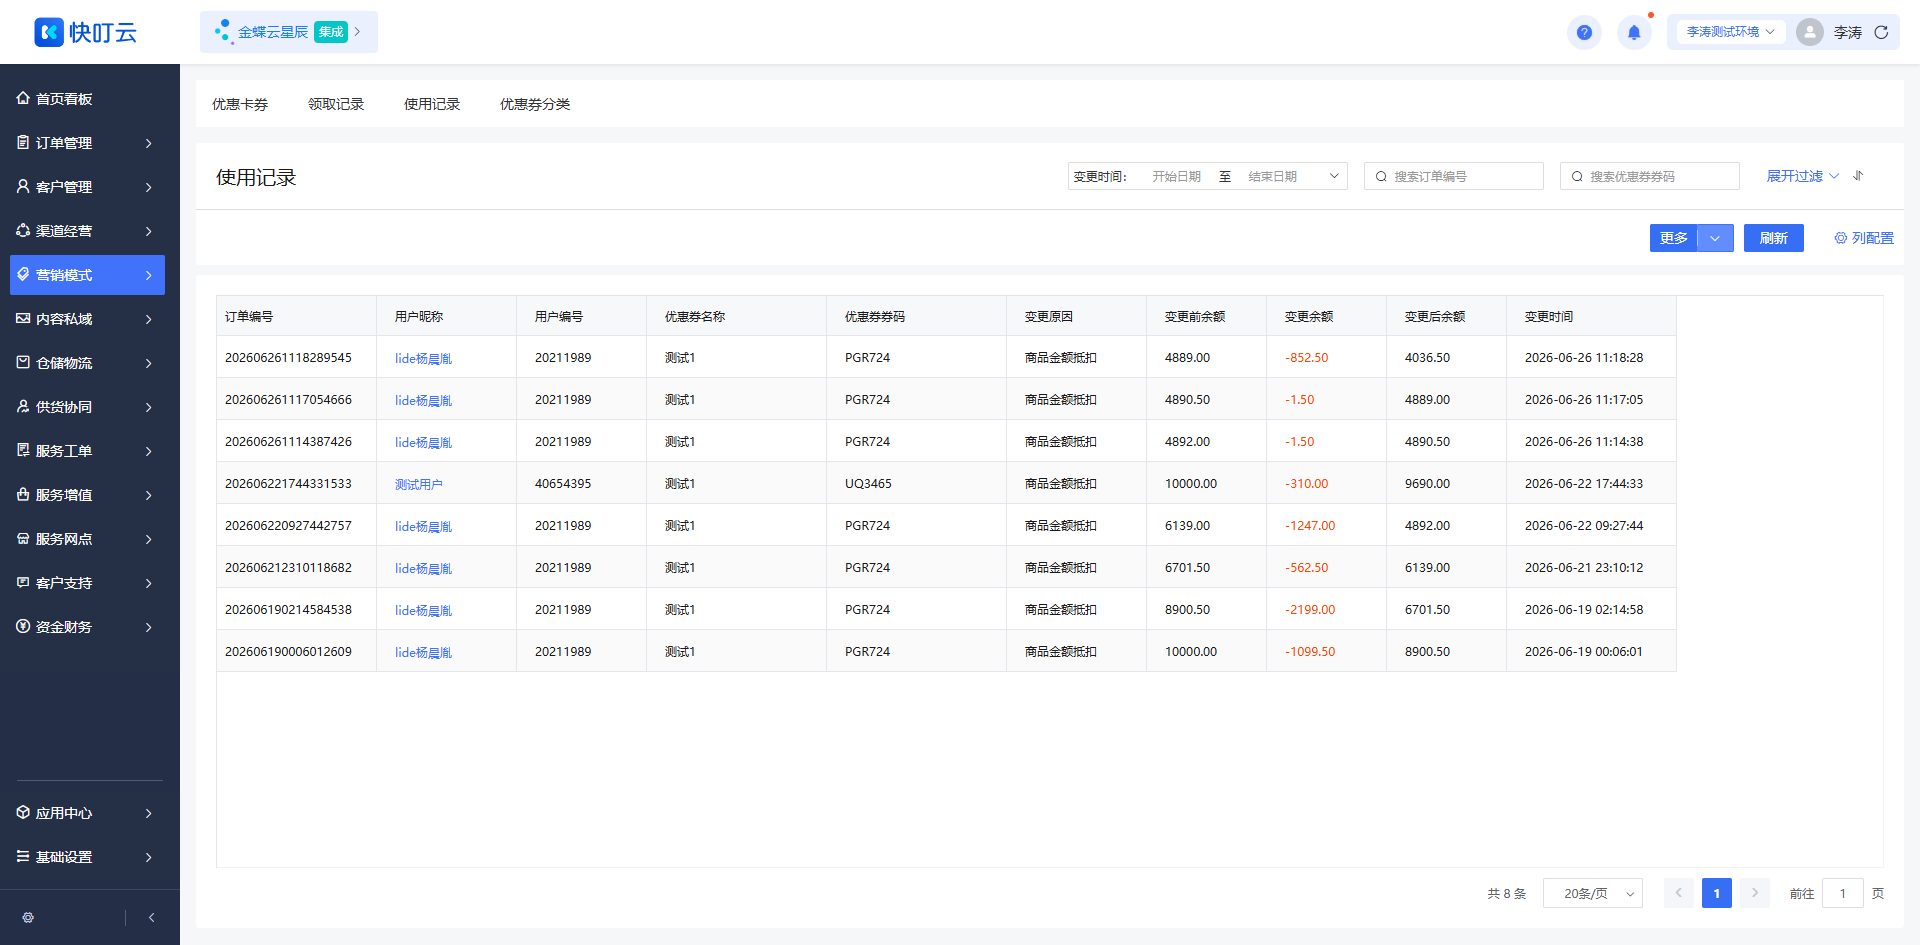Click the 应用中心 cube icon
The image size is (1920, 945).
pos(23,812)
